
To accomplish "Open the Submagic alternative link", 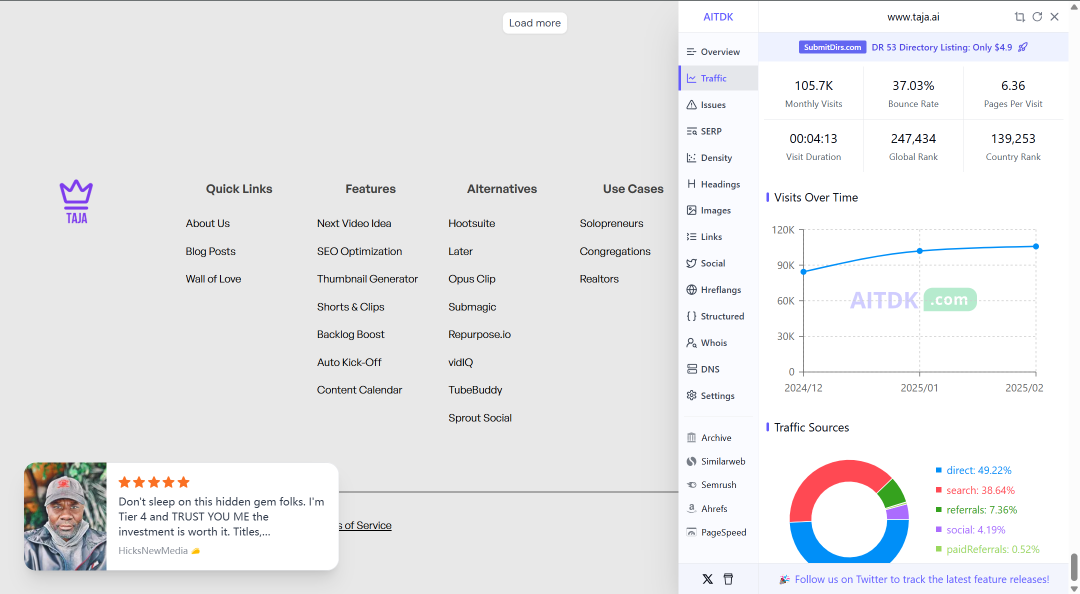I will [x=472, y=307].
